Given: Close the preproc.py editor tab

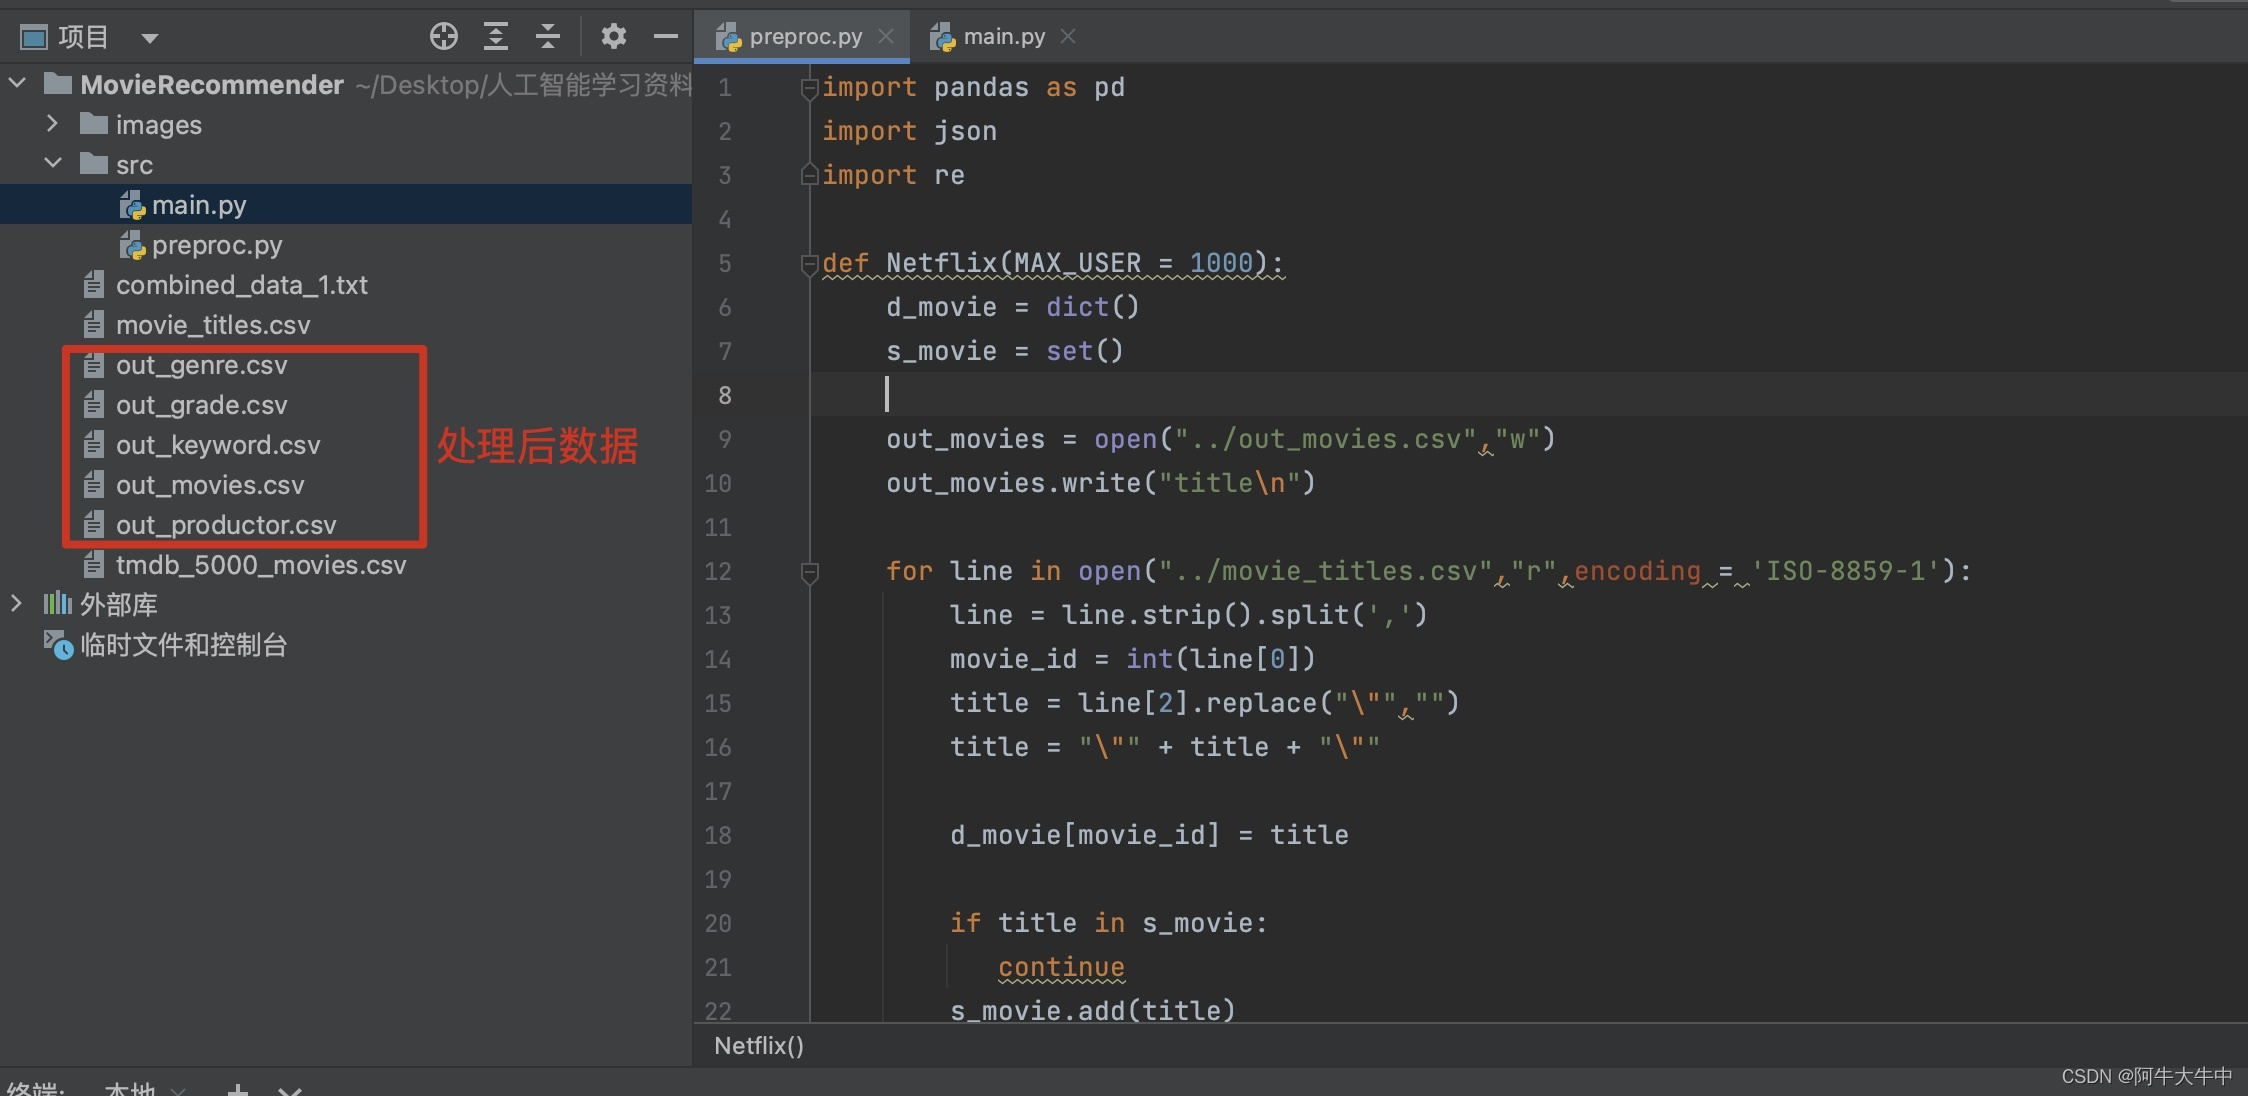Looking at the screenshot, I should tap(886, 36).
